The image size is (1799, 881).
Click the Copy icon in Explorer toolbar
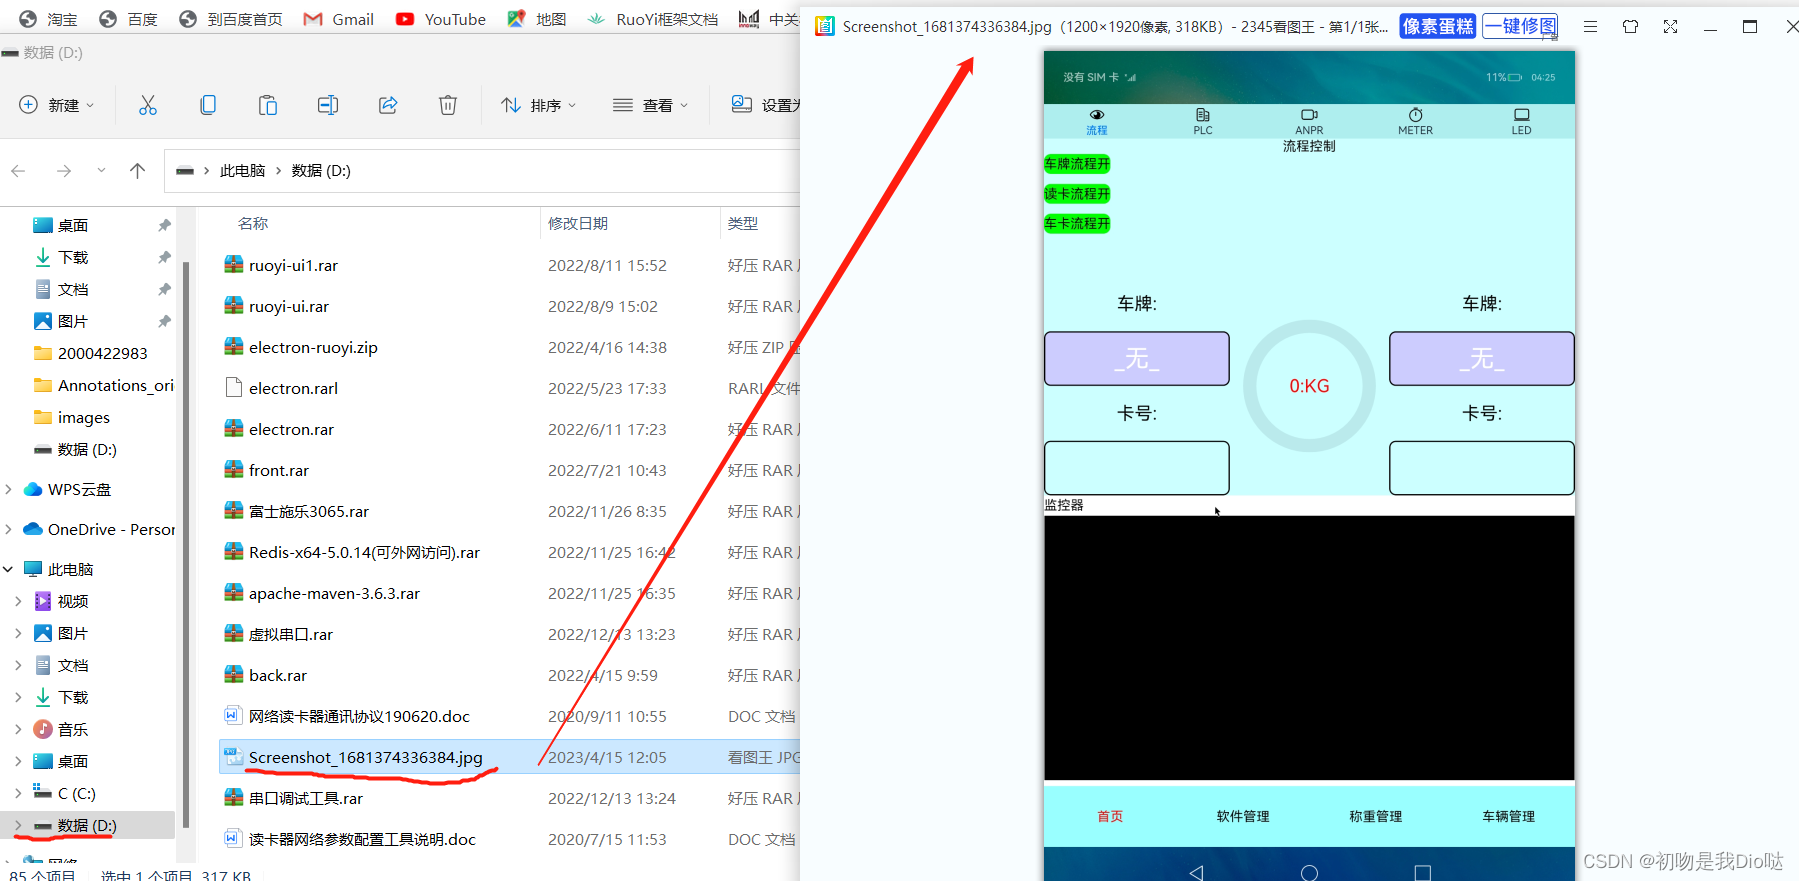(x=208, y=105)
